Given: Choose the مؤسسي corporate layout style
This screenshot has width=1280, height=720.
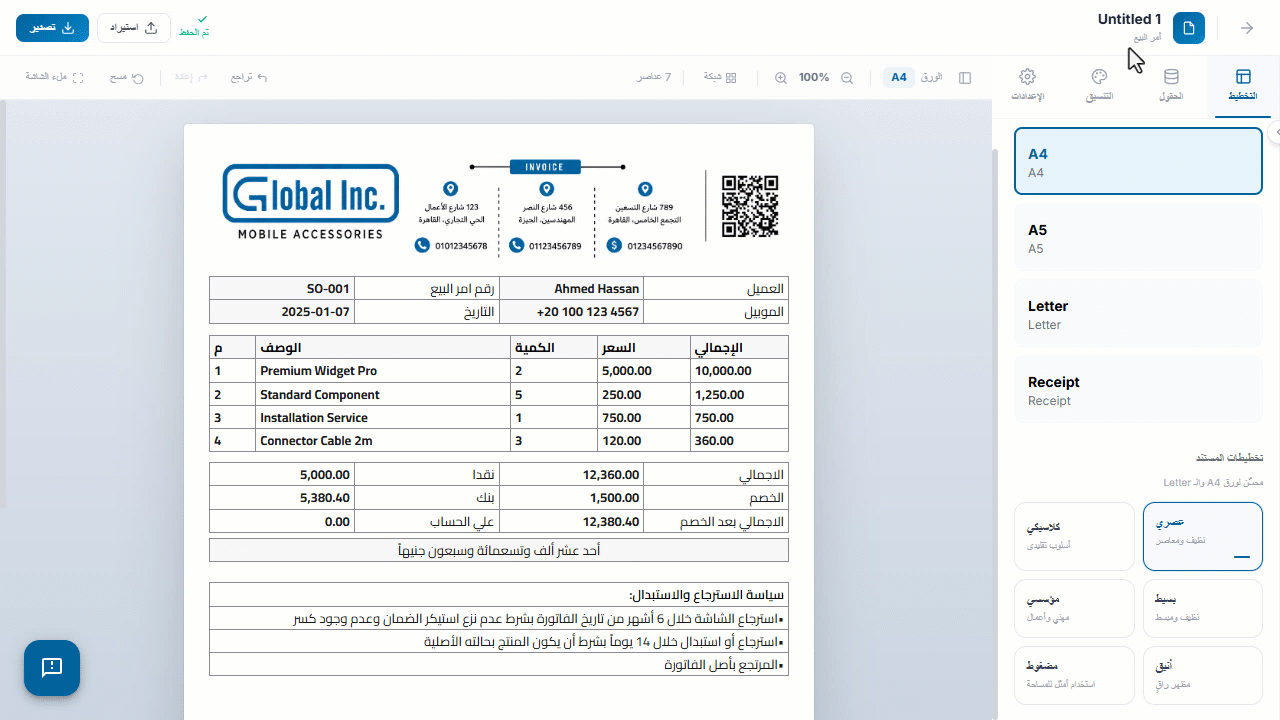Looking at the screenshot, I should [x=1074, y=608].
